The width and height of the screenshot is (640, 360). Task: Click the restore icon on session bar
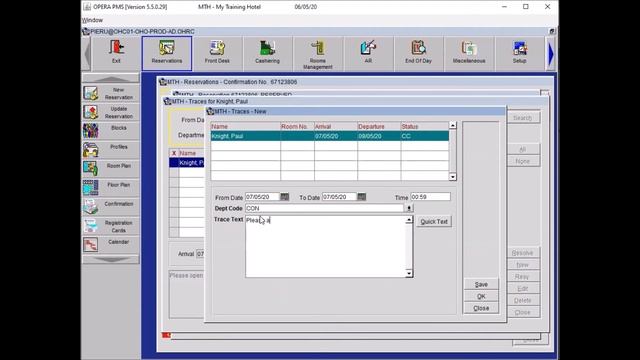coord(551,31)
